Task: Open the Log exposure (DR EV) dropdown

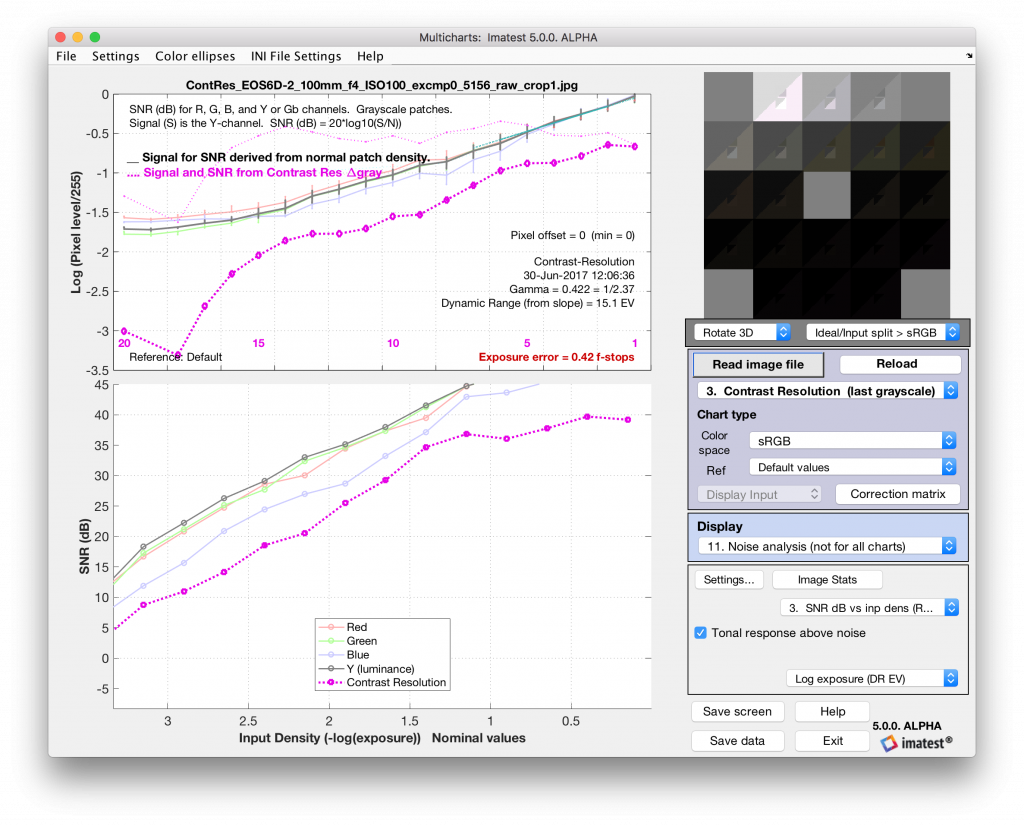Action: coord(872,678)
